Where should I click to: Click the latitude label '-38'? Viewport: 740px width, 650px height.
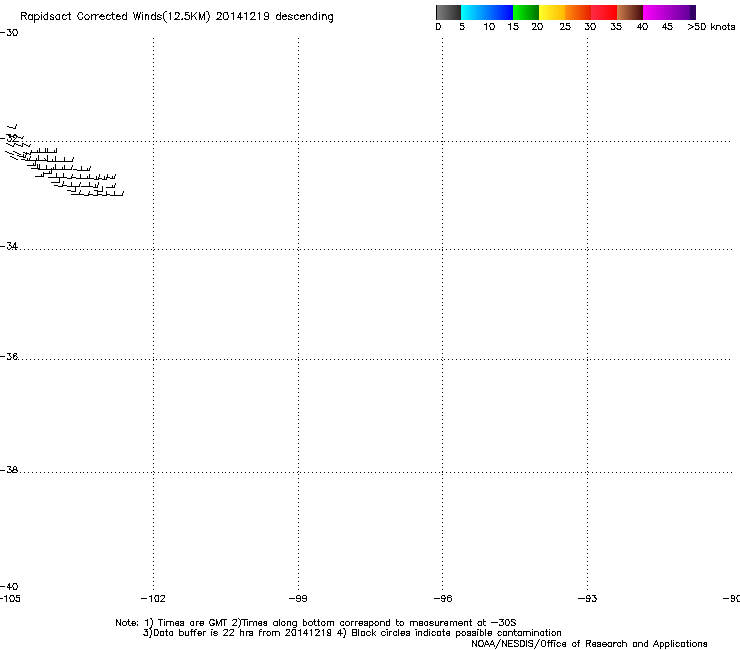pyautogui.click(x=9, y=470)
